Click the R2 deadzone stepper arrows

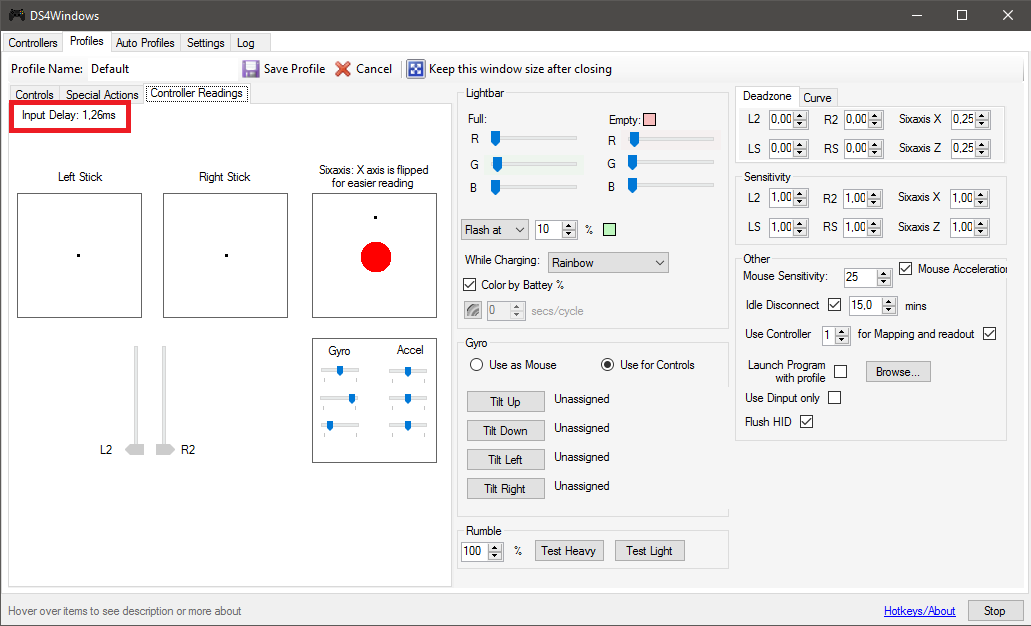[875, 120]
